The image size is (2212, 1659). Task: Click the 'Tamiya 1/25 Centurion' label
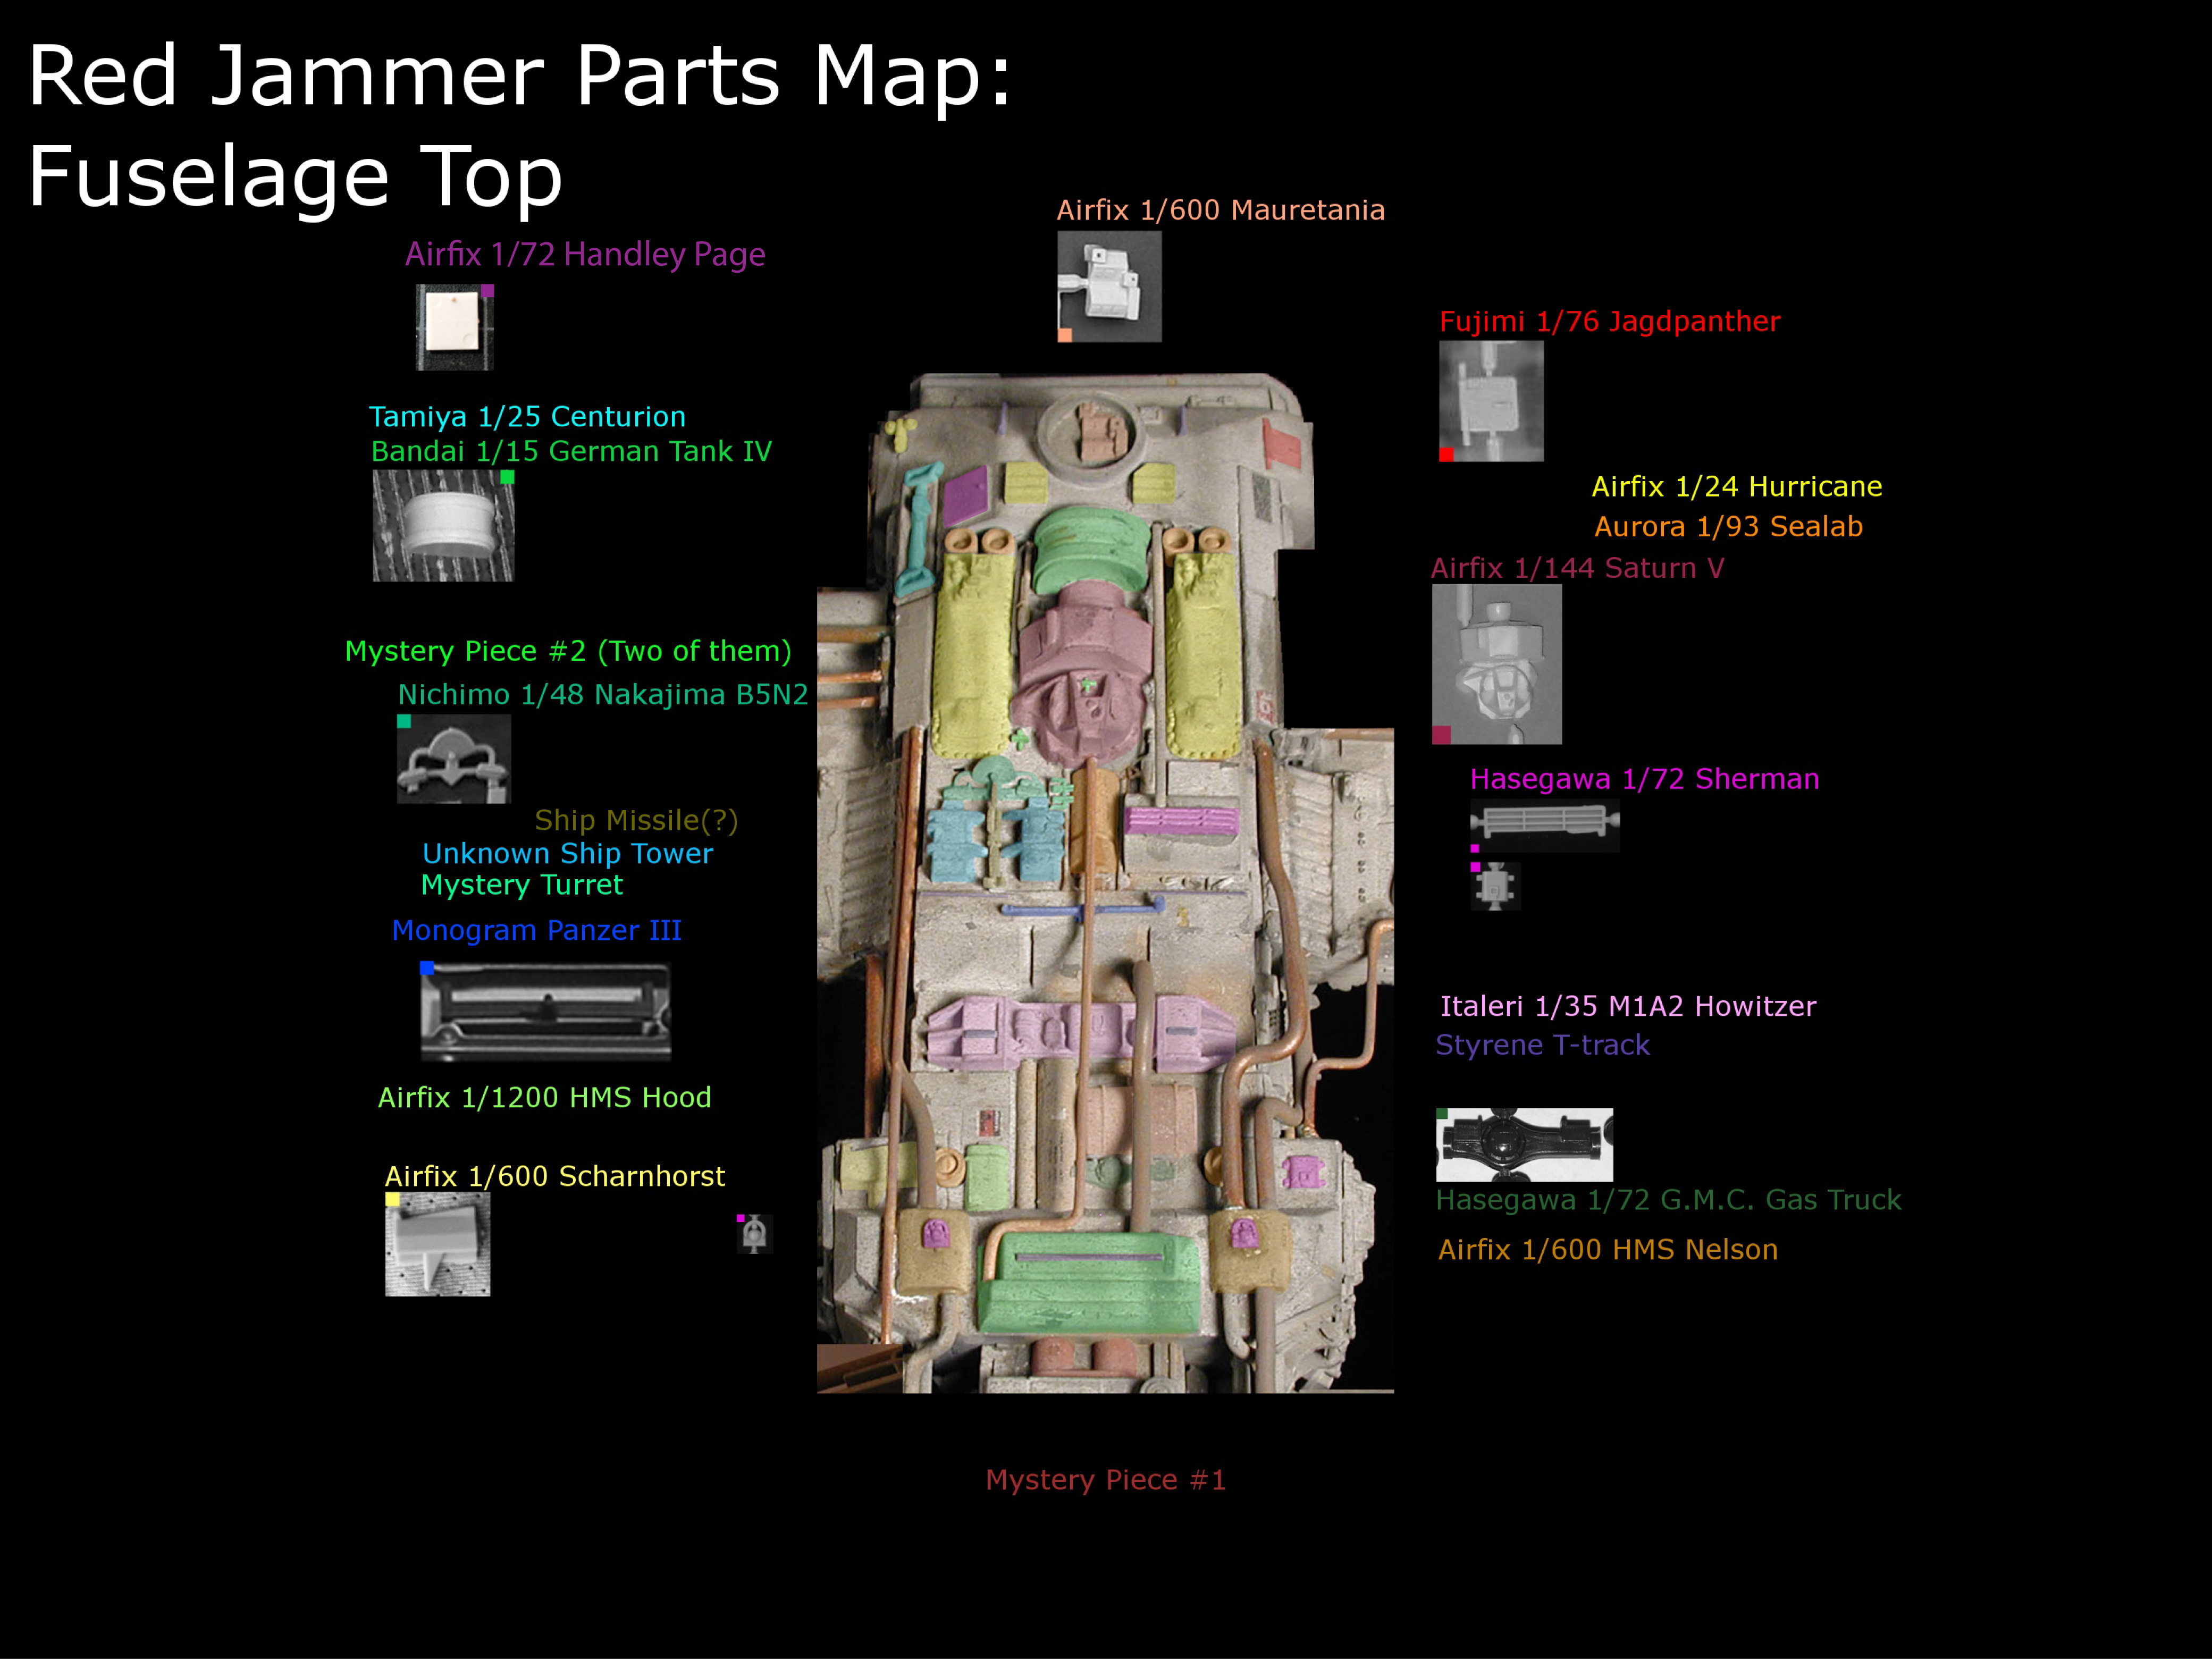[527, 416]
